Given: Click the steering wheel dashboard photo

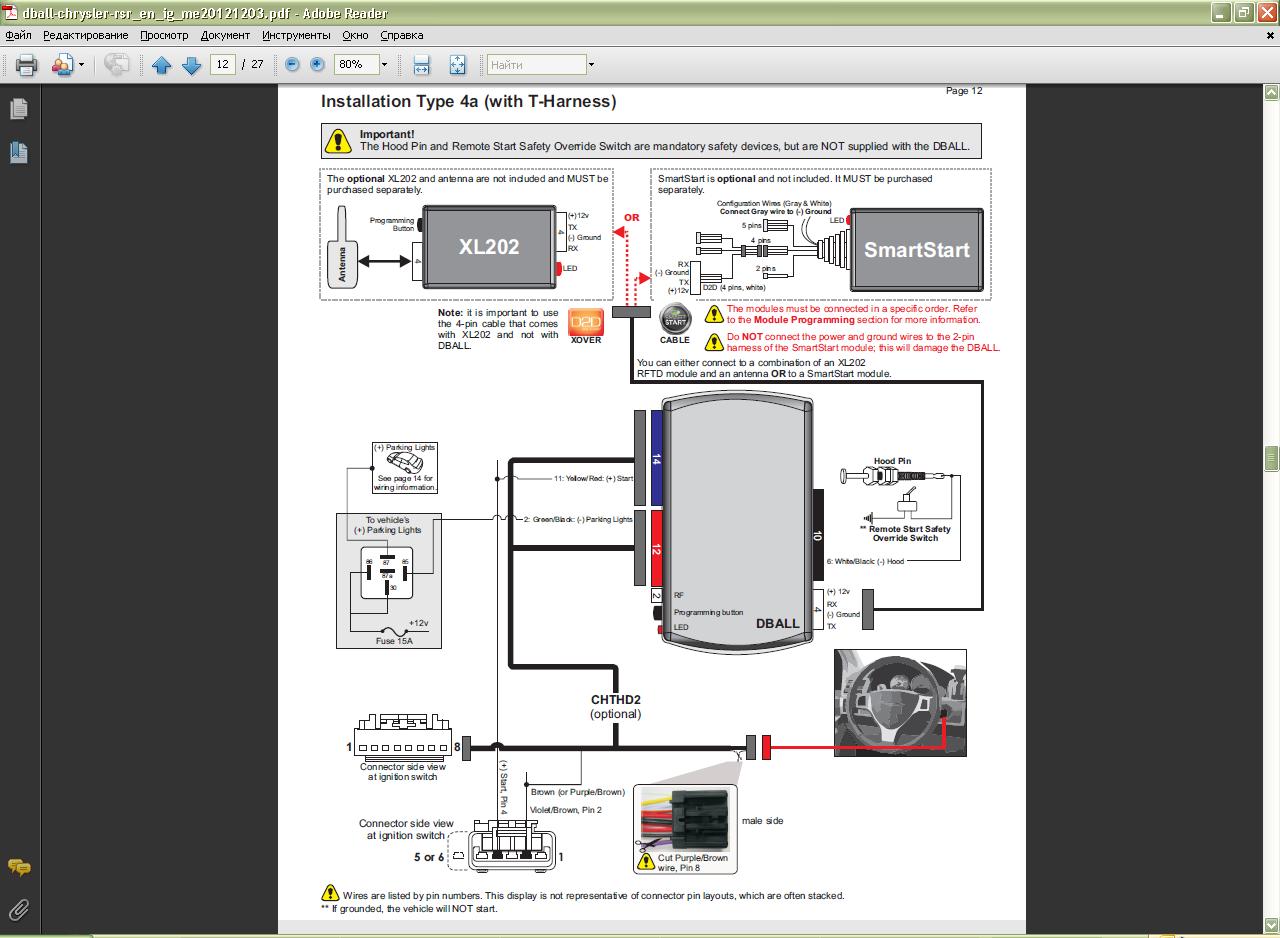Looking at the screenshot, I should (900, 703).
